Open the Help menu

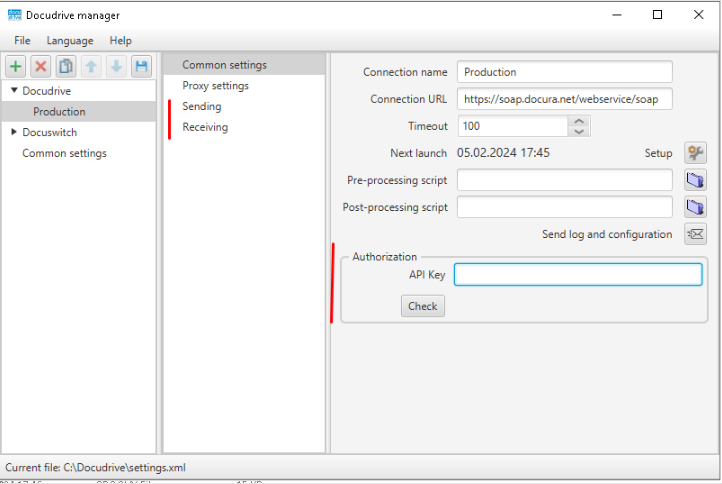tap(121, 41)
